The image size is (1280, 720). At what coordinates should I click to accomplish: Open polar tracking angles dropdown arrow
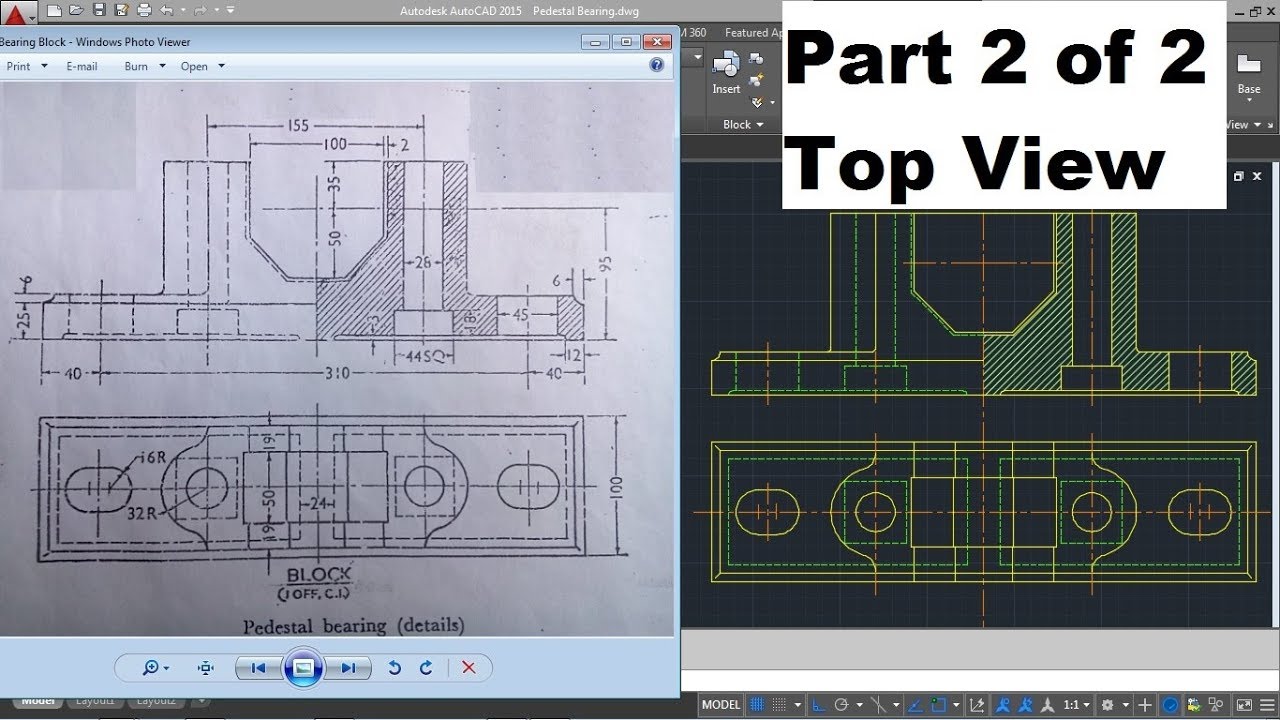click(859, 705)
